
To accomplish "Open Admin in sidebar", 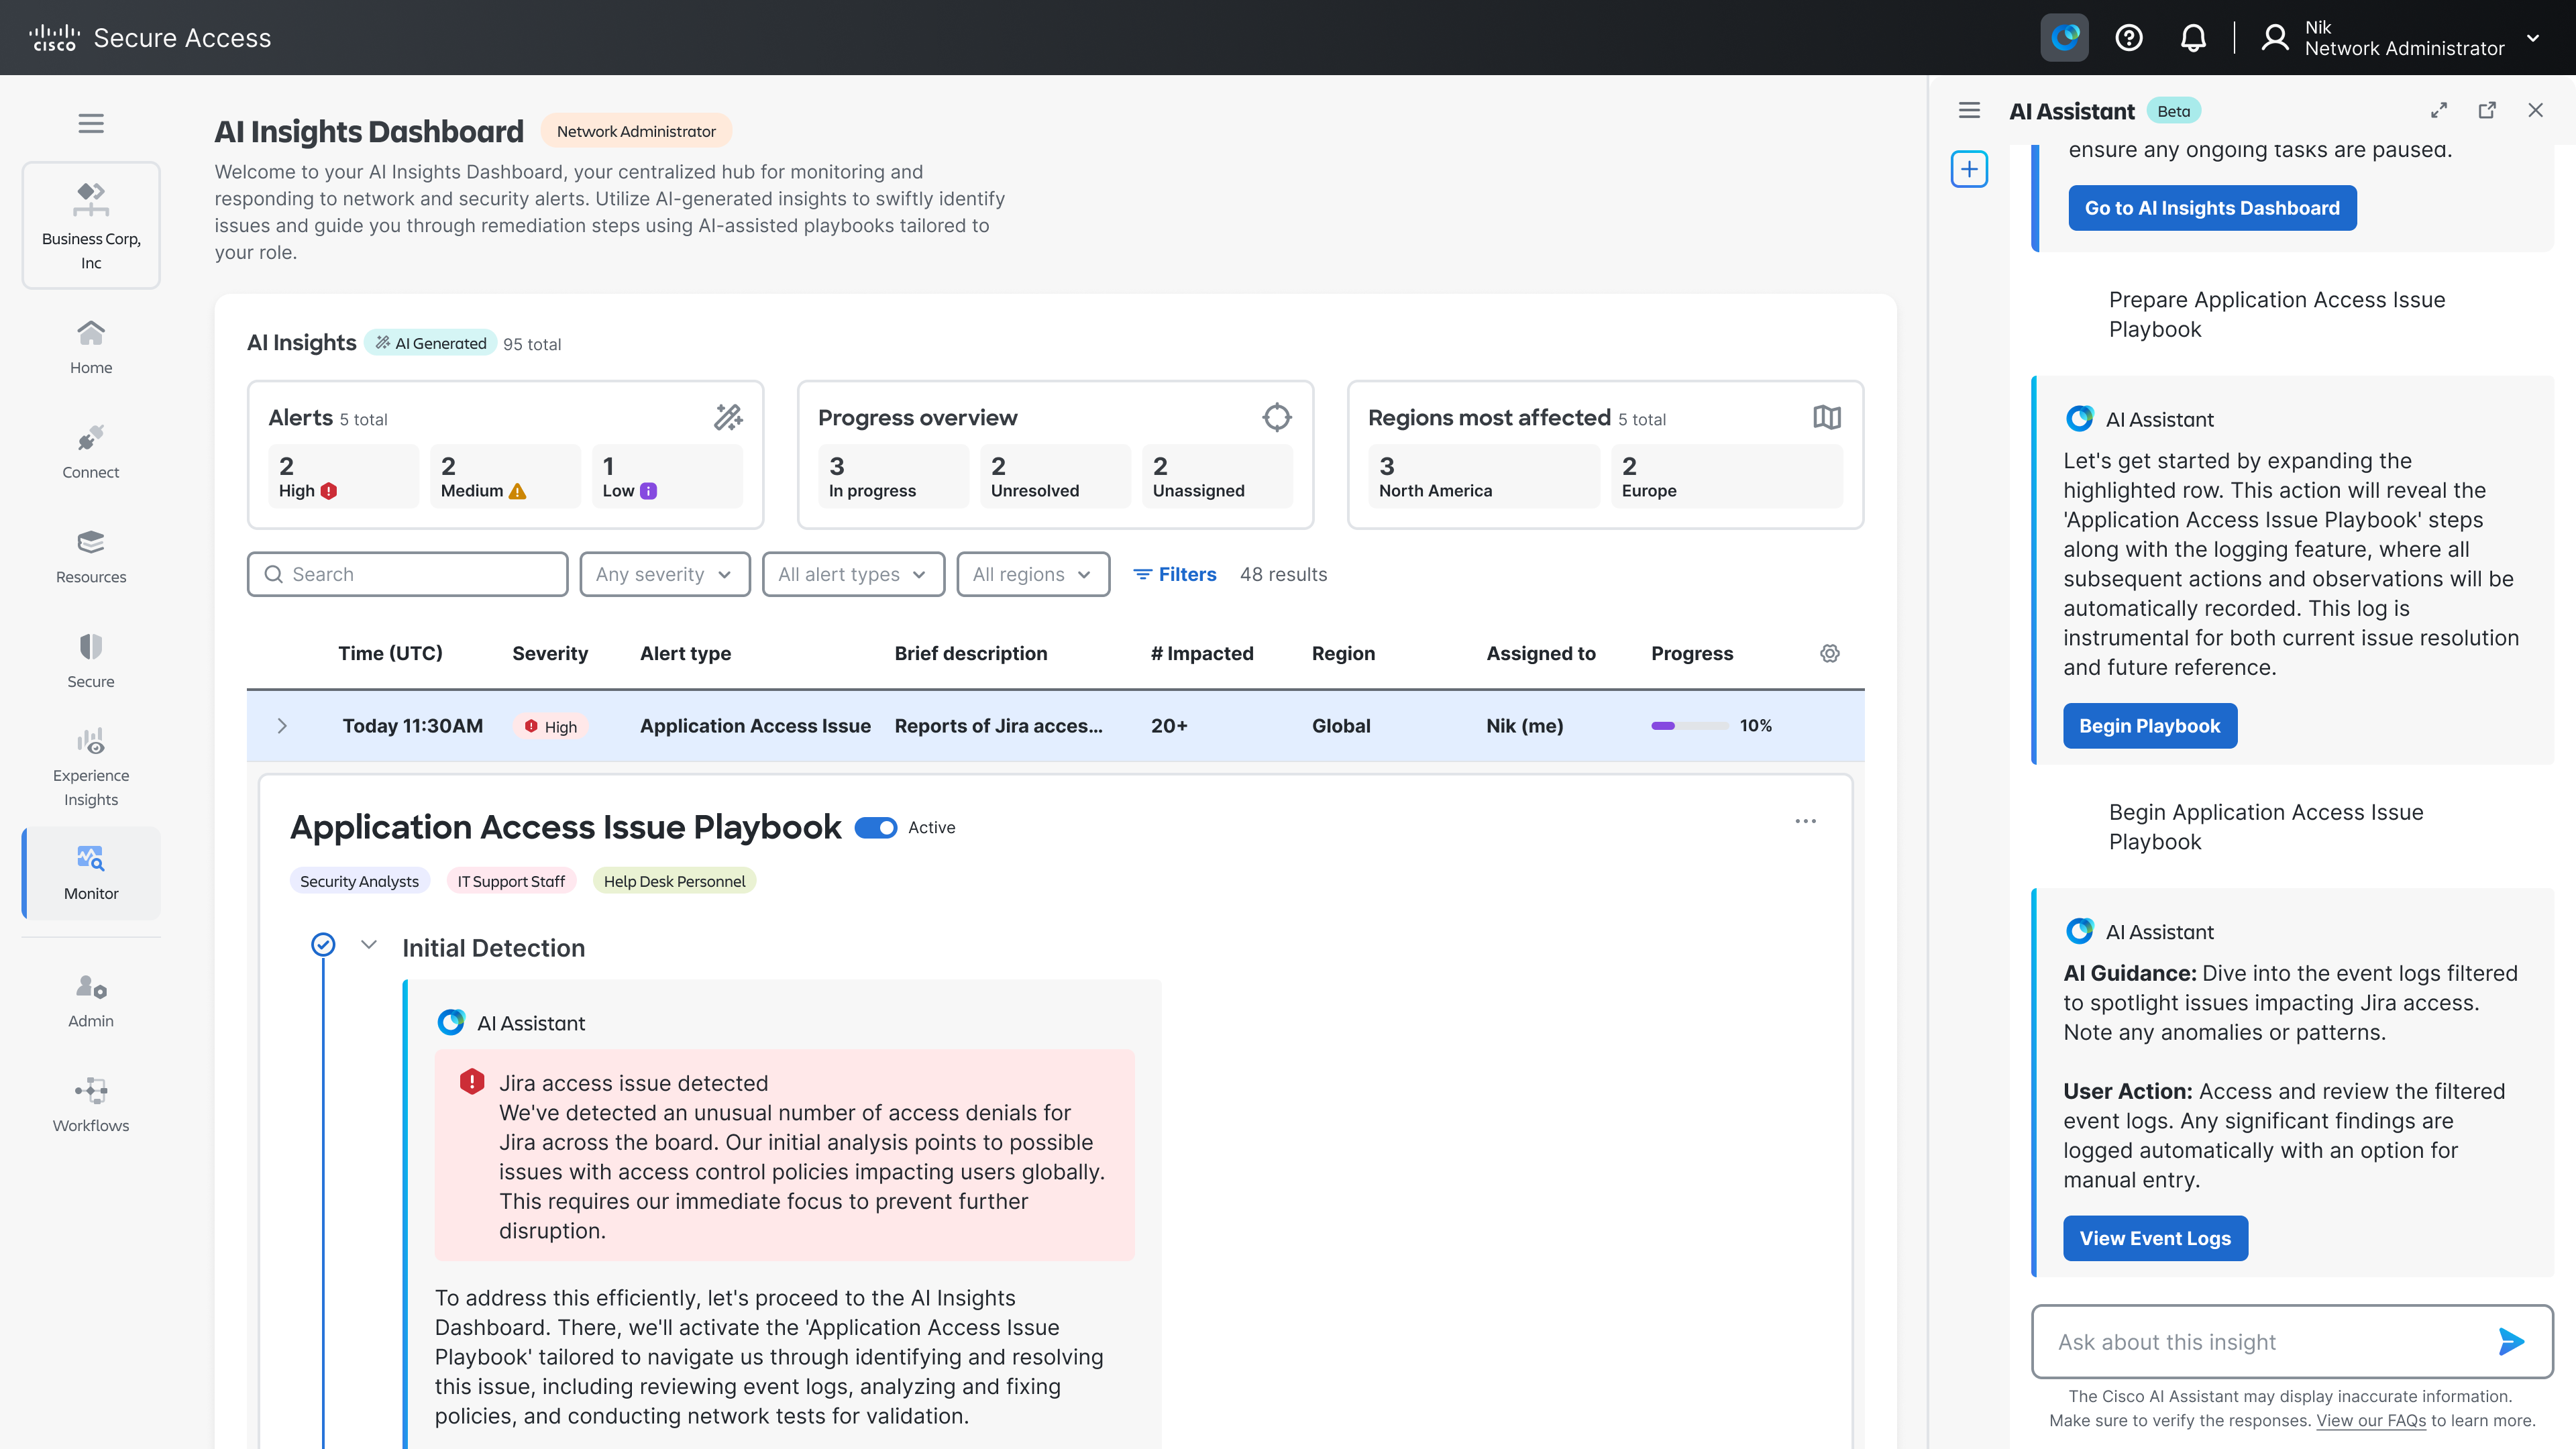I will tap(91, 1001).
